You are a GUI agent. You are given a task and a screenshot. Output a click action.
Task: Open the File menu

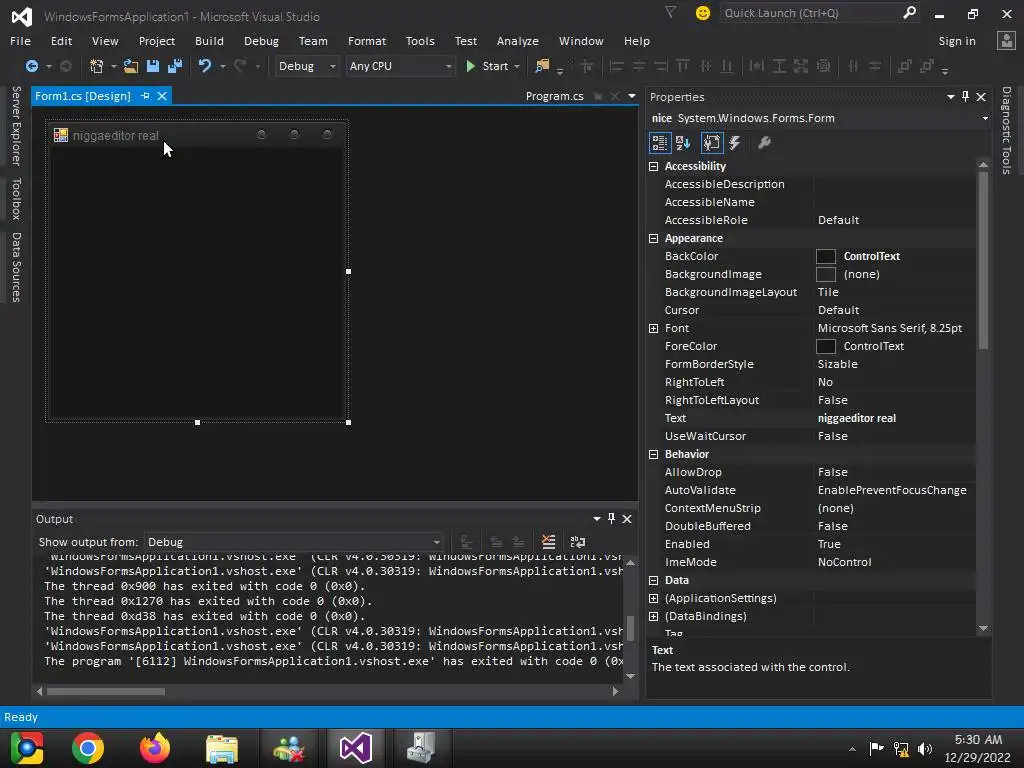(x=20, y=40)
